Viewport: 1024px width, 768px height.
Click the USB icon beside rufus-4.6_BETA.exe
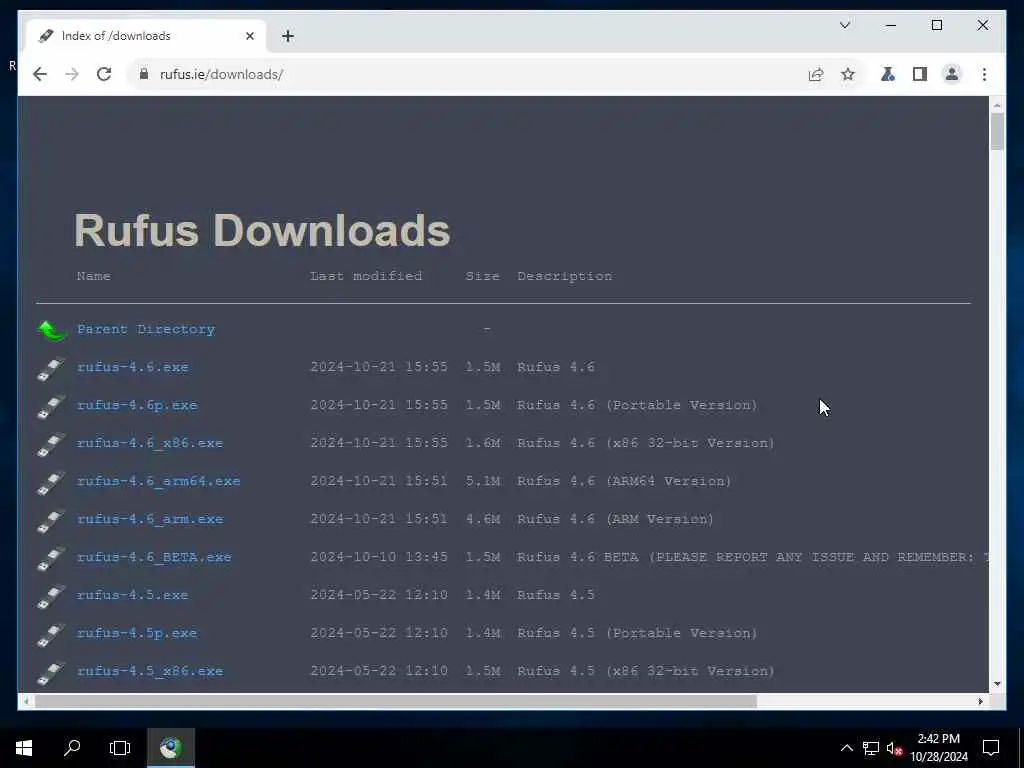coord(51,558)
